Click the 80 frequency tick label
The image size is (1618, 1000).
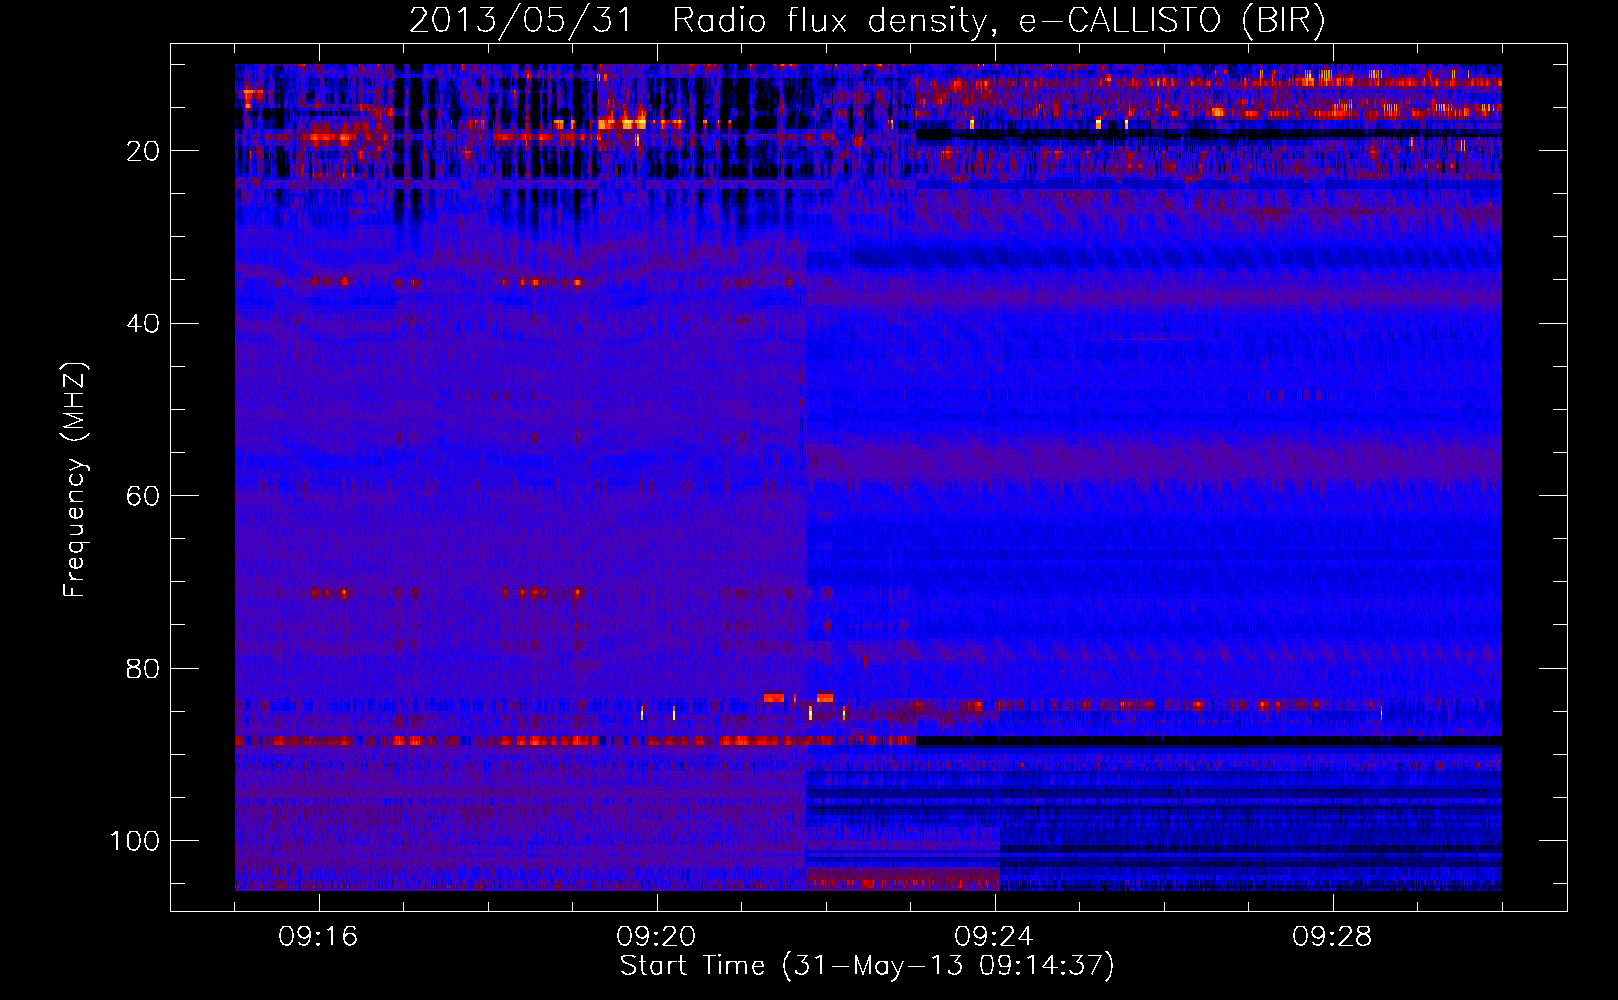pyautogui.click(x=143, y=669)
